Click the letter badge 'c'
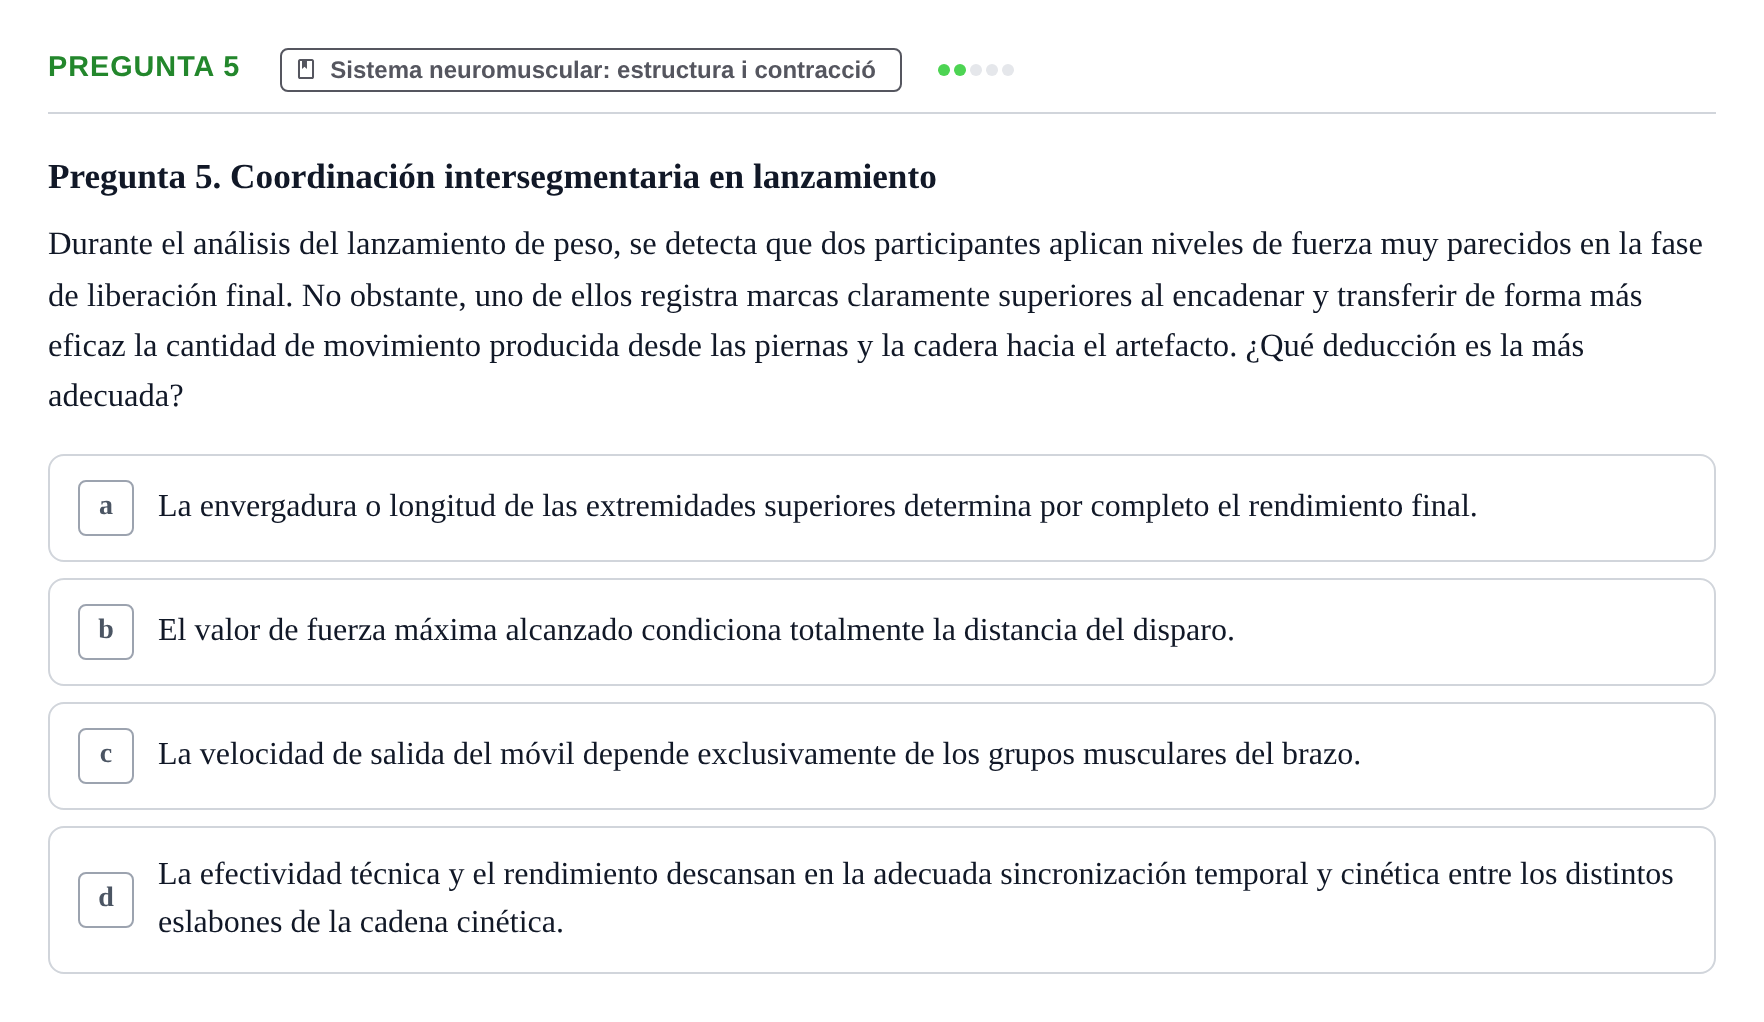The width and height of the screenshot is (1764, 1022). (106, 756)
